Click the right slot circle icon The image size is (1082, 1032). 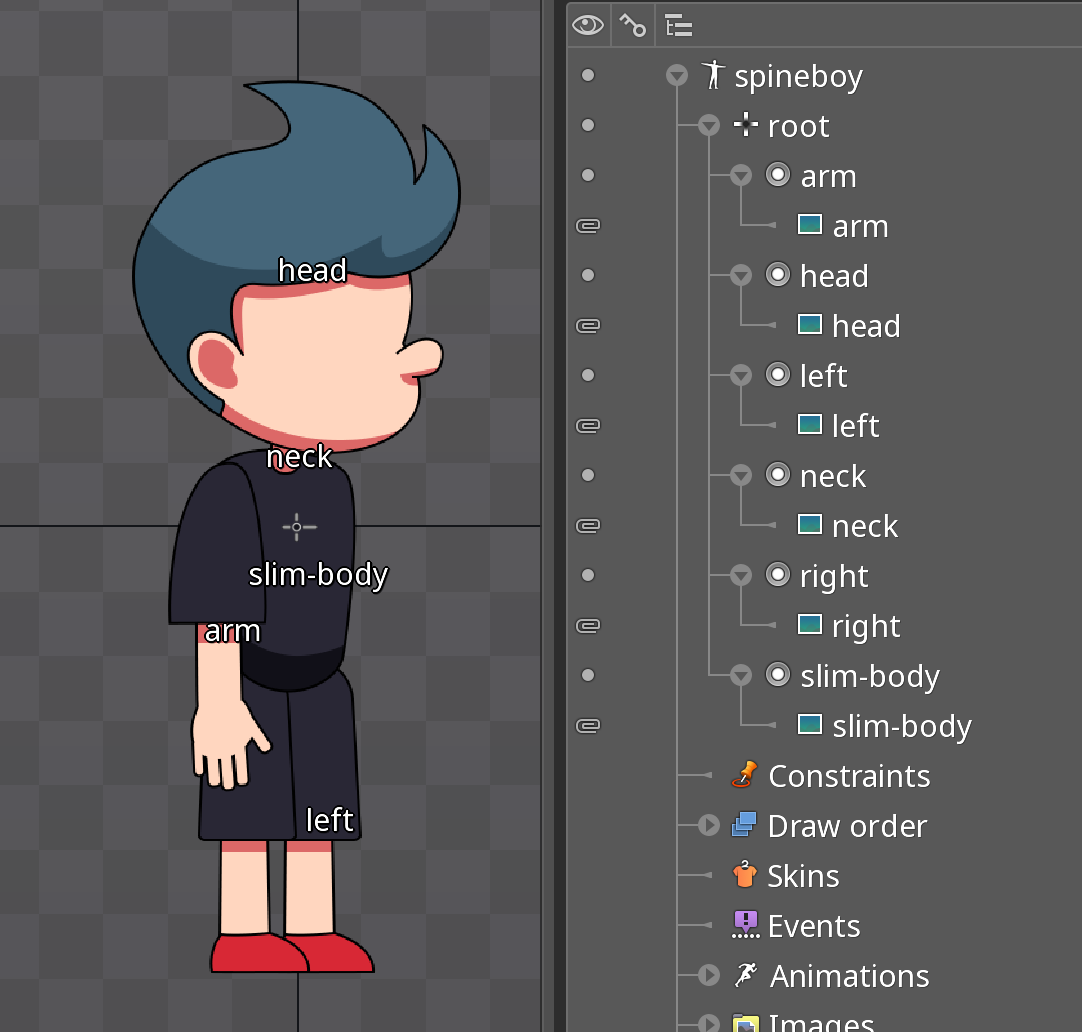(x=778, y=575)
